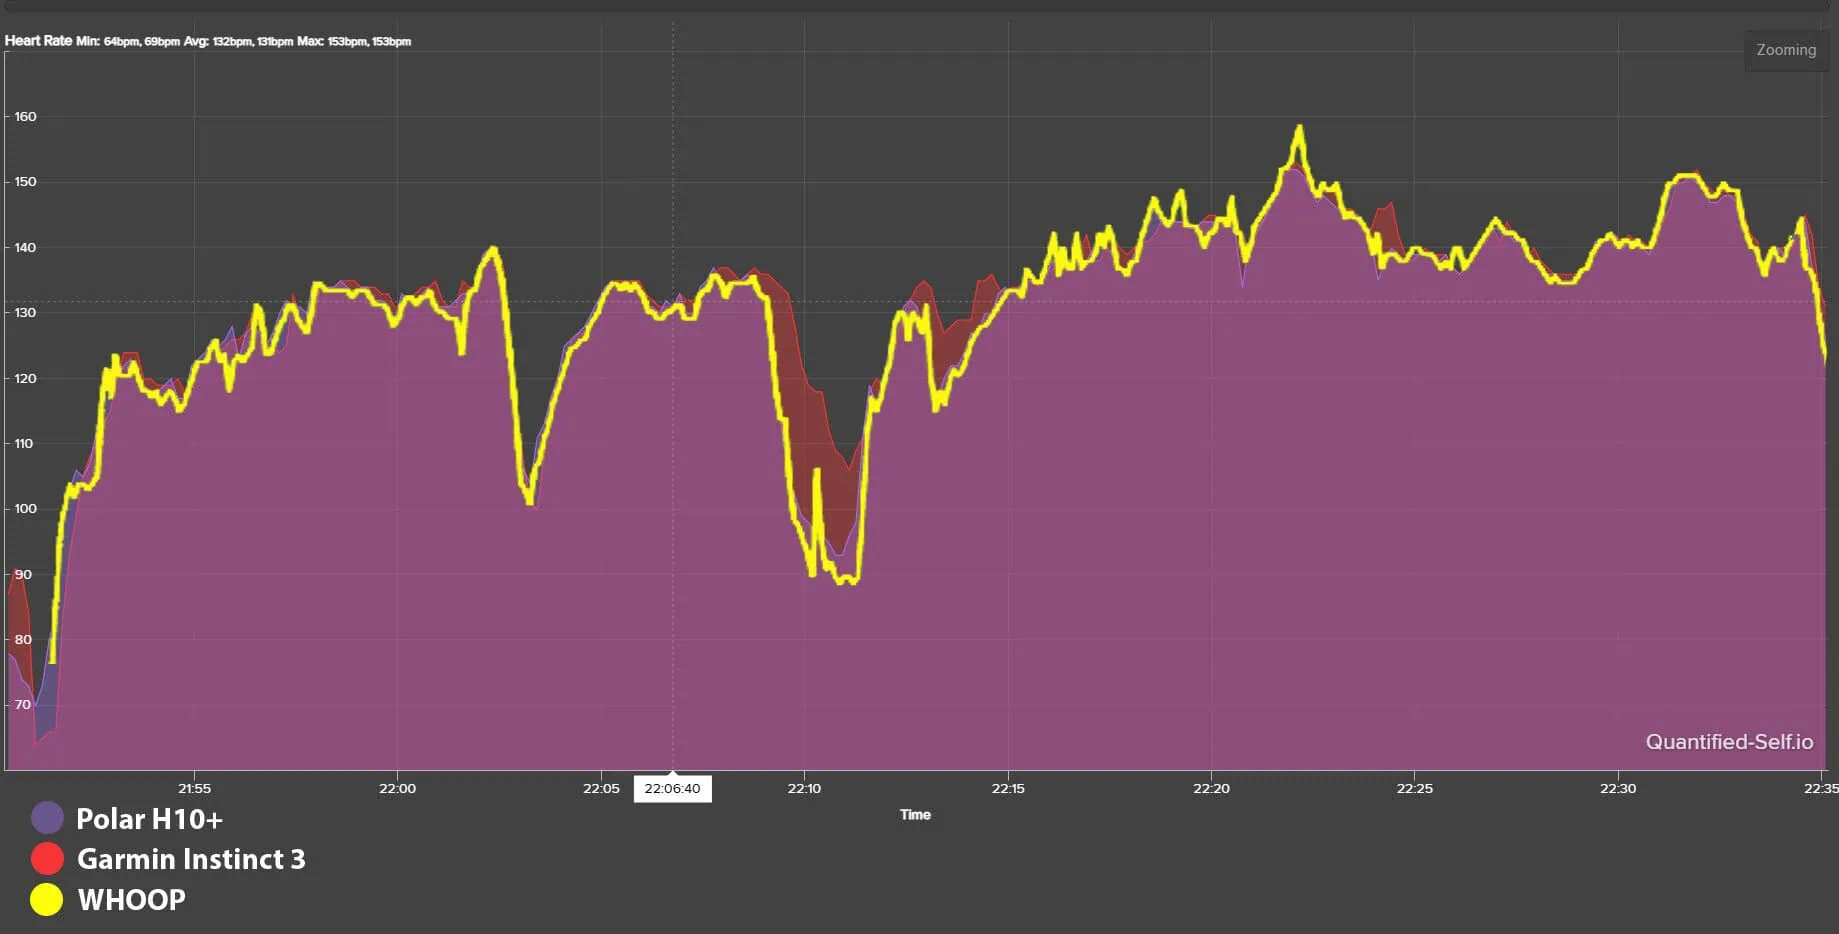Viewport: 1839px width, 934px height.
Task: Select the 22:10 time axis tick
Action: tap(804, 789)
